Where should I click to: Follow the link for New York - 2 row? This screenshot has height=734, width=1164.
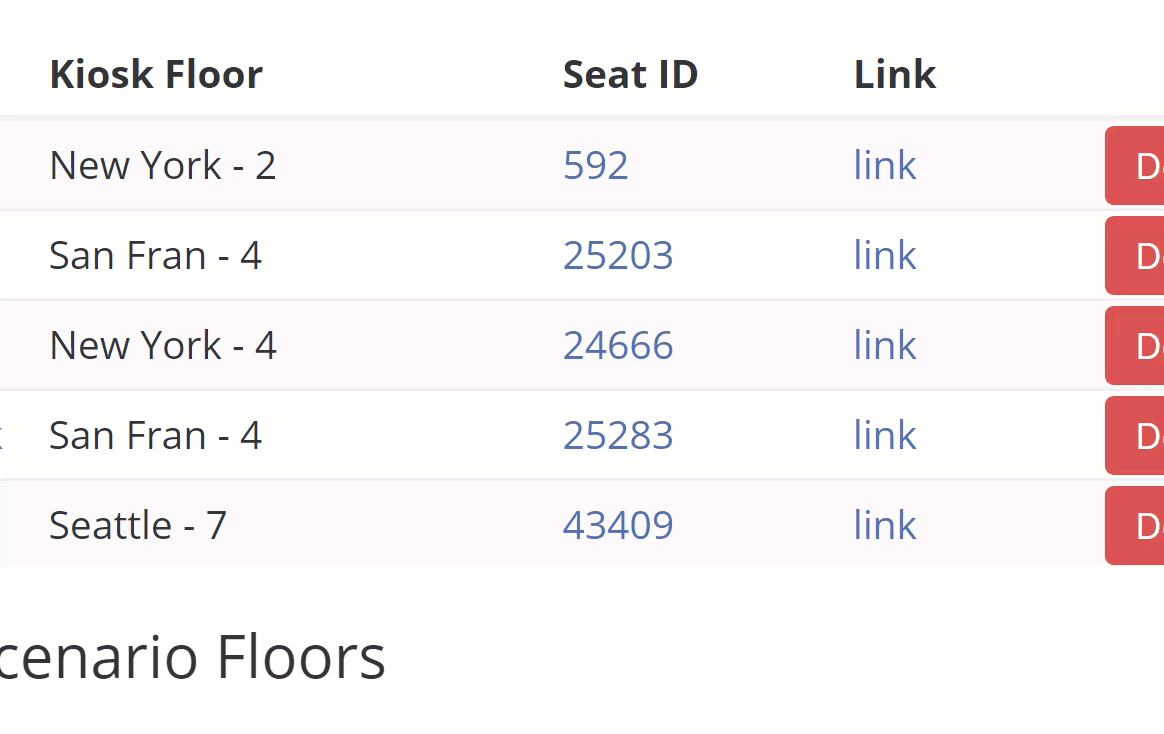[x=884, y=165]
